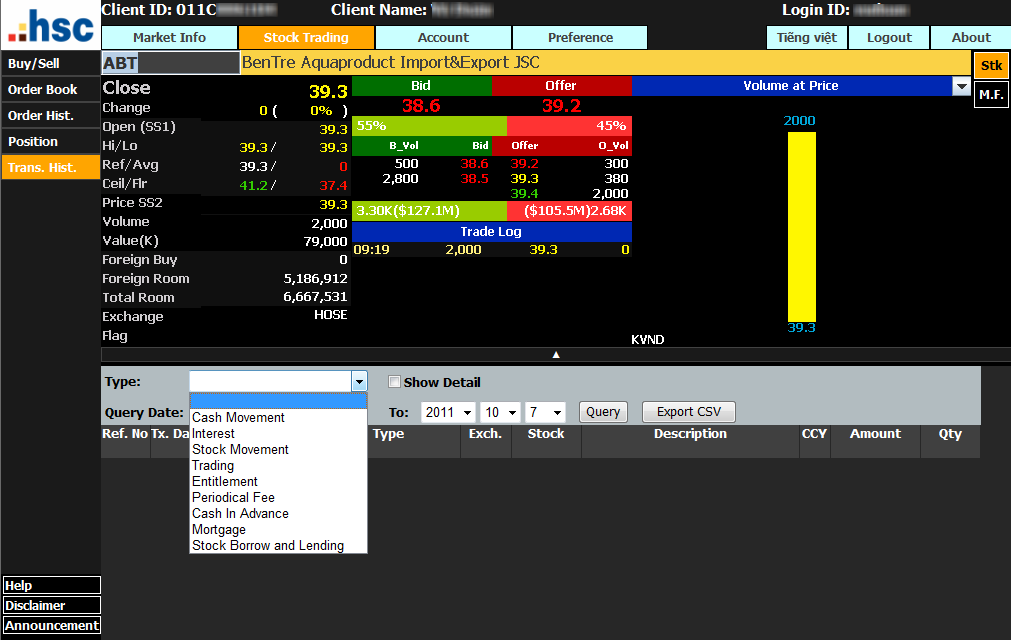This screenshot has width=1011, height=640.
Task: Click the Trade Log header
Action: pyautogui.click(x=491, y=231)
